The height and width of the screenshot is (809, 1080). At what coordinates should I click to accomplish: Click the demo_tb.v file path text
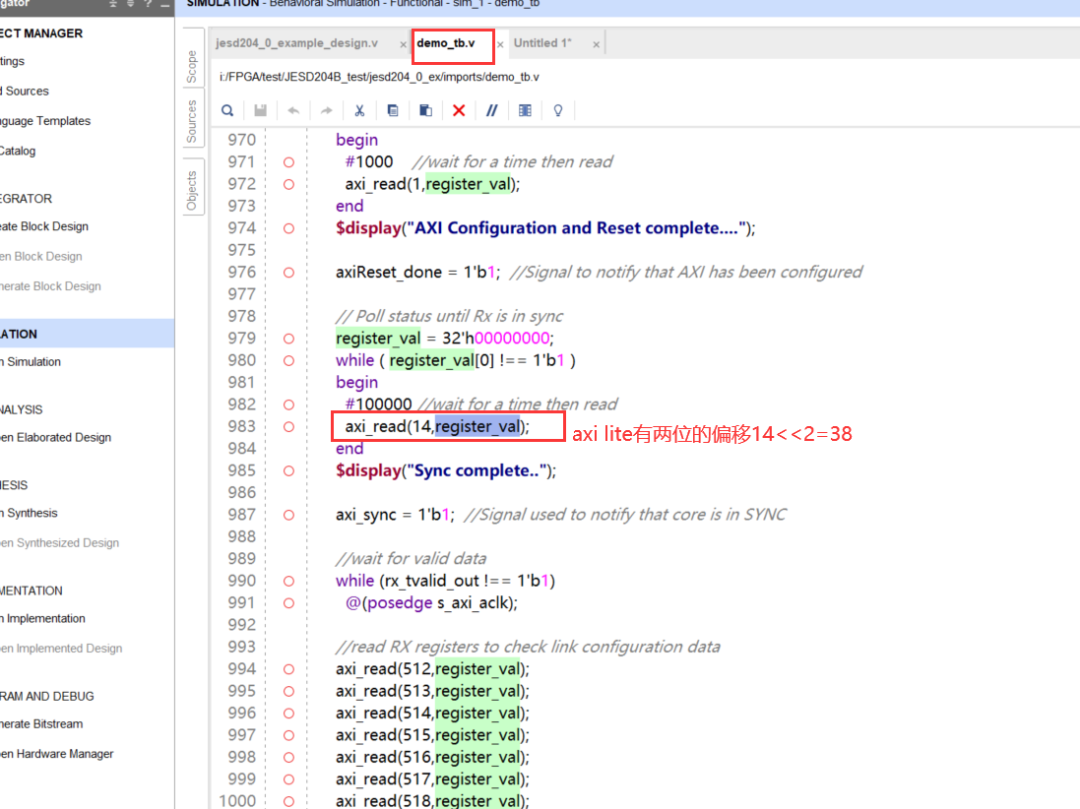(380, 77)
